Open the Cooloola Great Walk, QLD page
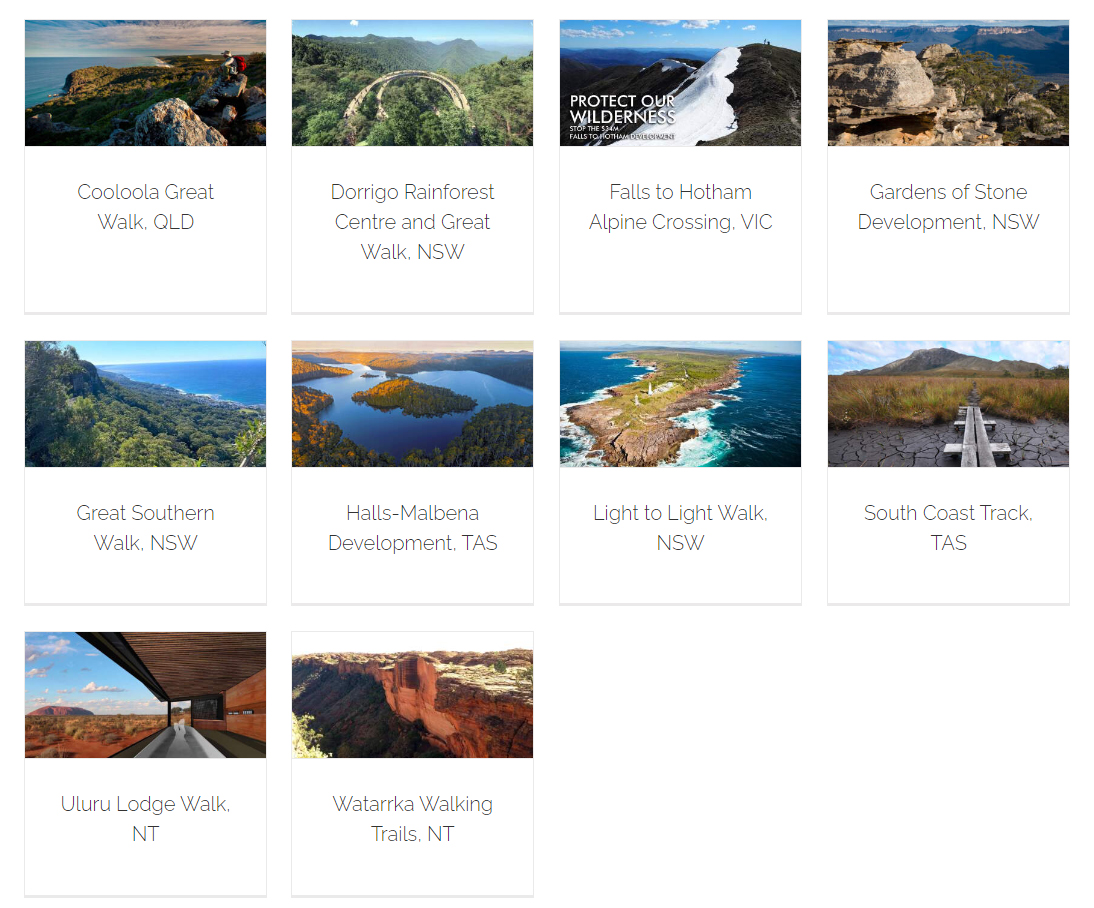 145,206
